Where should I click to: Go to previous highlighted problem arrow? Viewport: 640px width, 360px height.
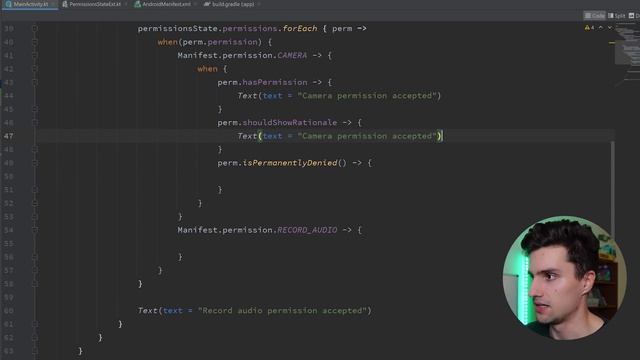(601, 28)
